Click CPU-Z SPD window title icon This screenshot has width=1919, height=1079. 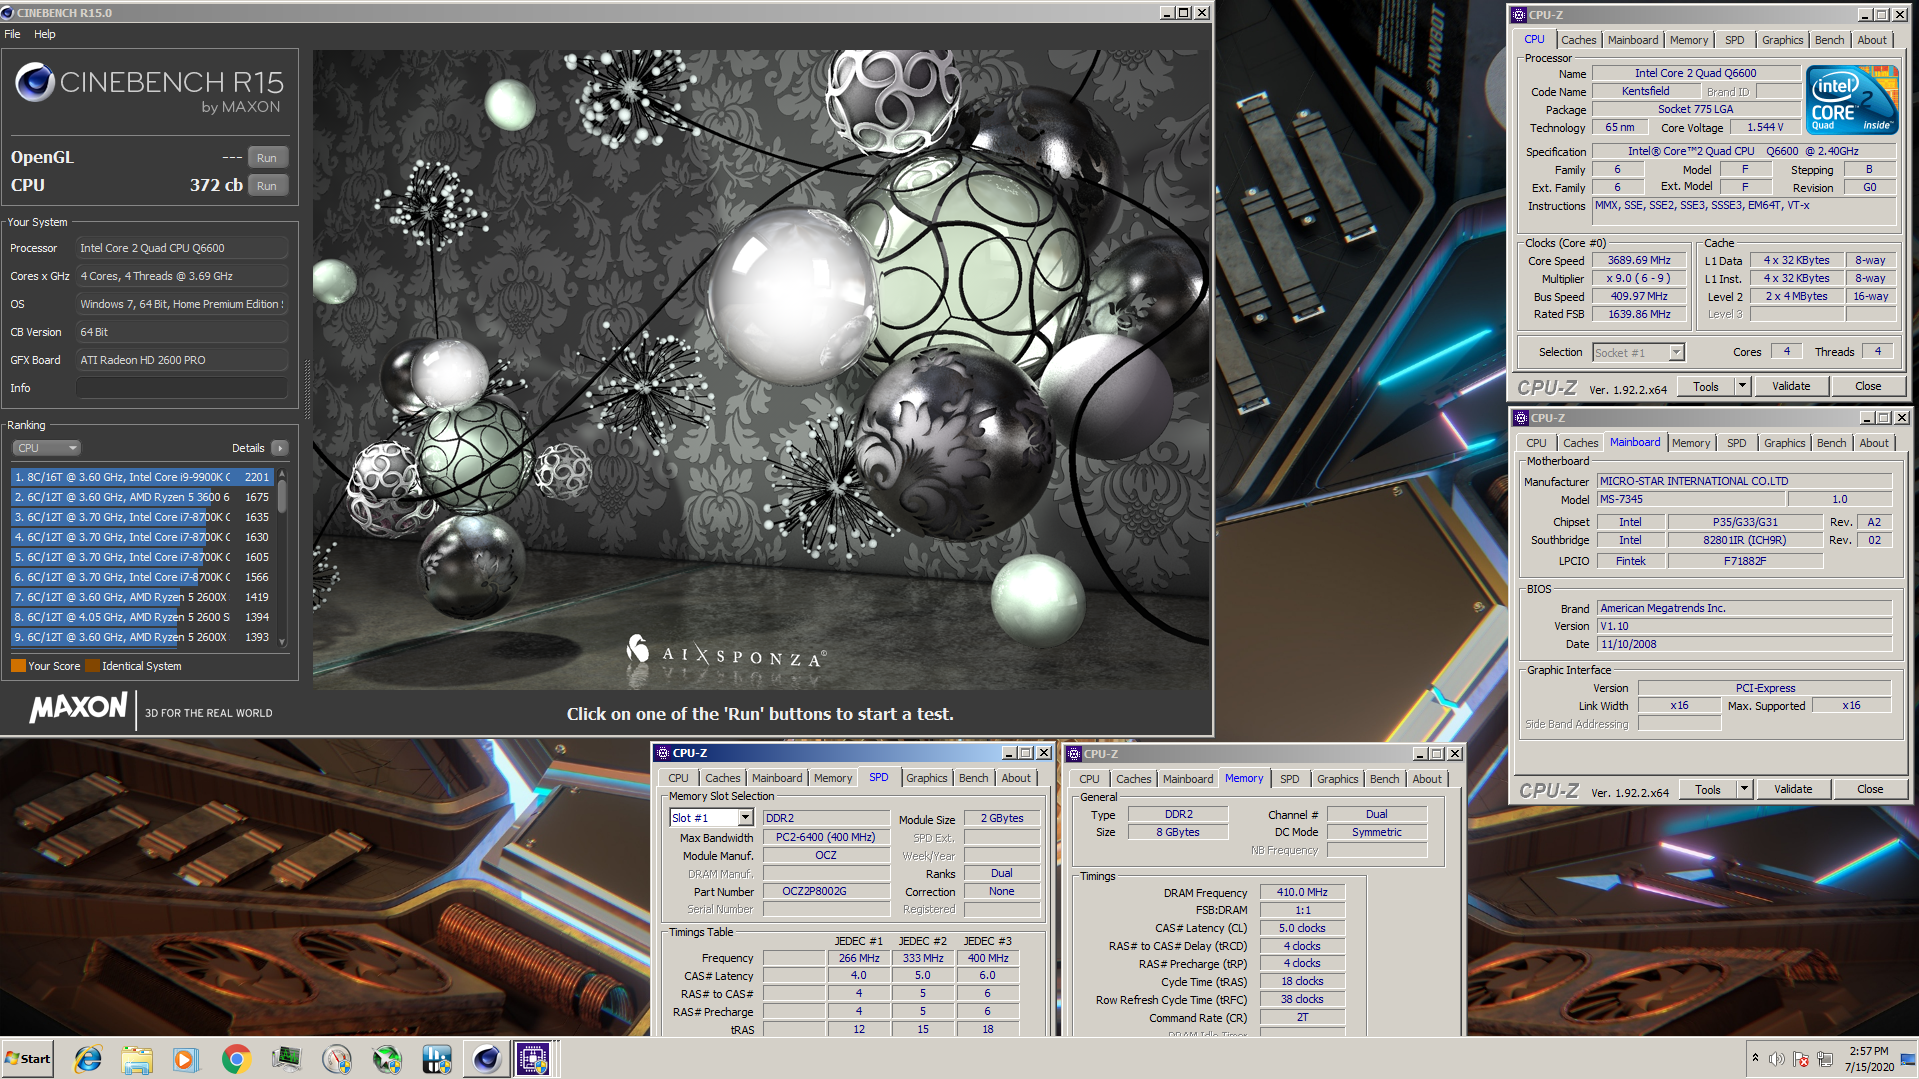662,753
